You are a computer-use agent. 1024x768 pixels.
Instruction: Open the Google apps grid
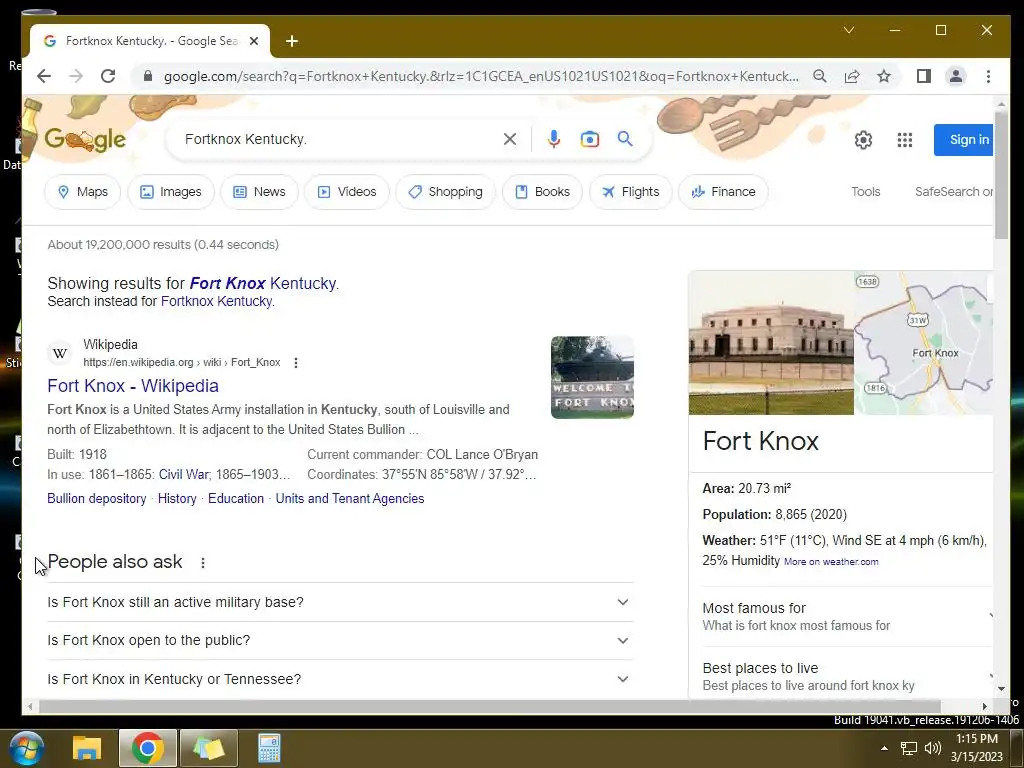point(904,140)
